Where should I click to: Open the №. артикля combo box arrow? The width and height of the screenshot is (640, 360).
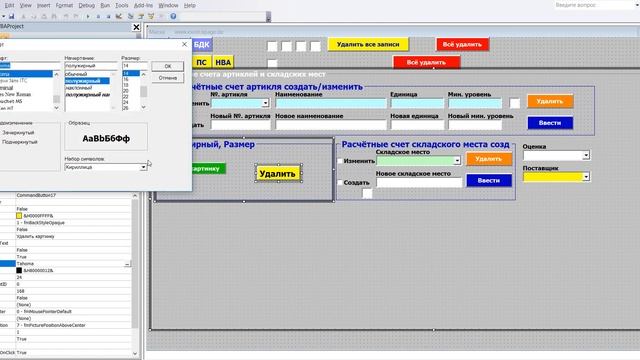click(265, 103)
